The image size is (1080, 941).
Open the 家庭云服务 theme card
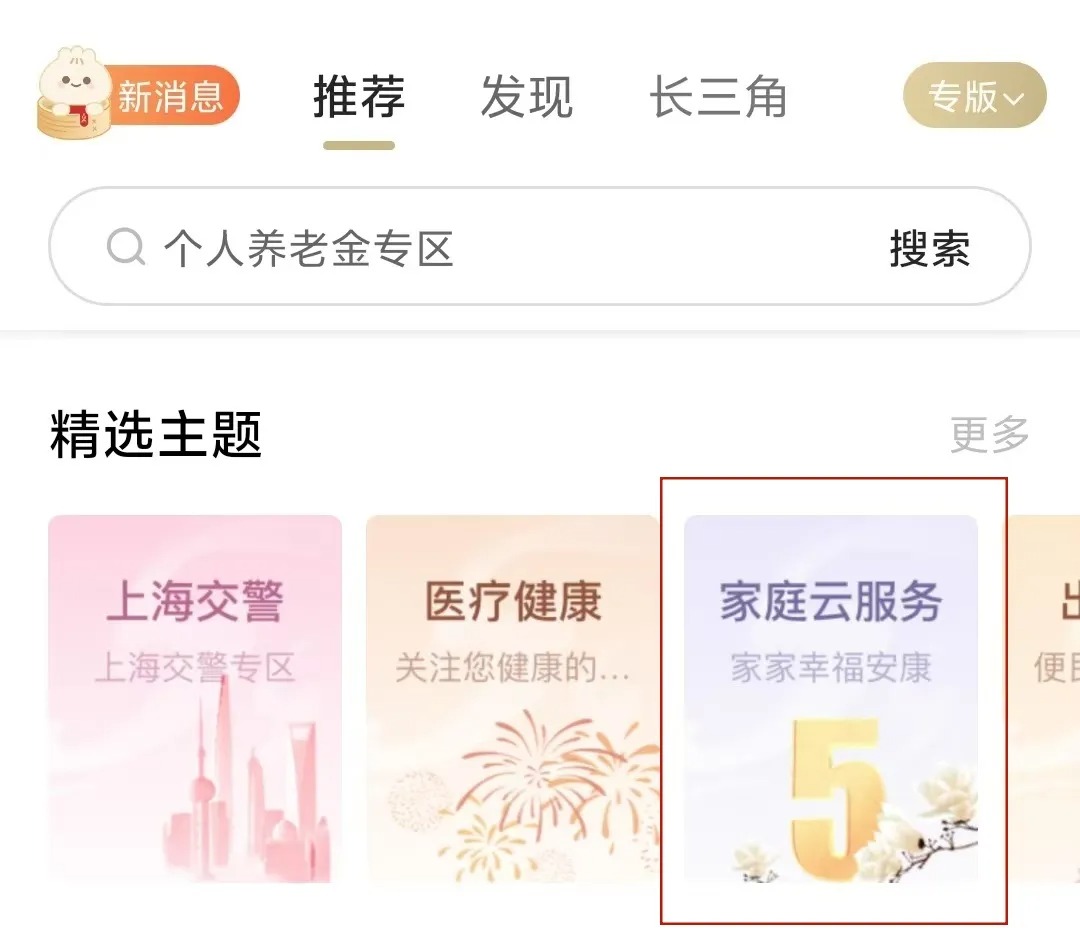pyautogui.click(x=831, y=699)
